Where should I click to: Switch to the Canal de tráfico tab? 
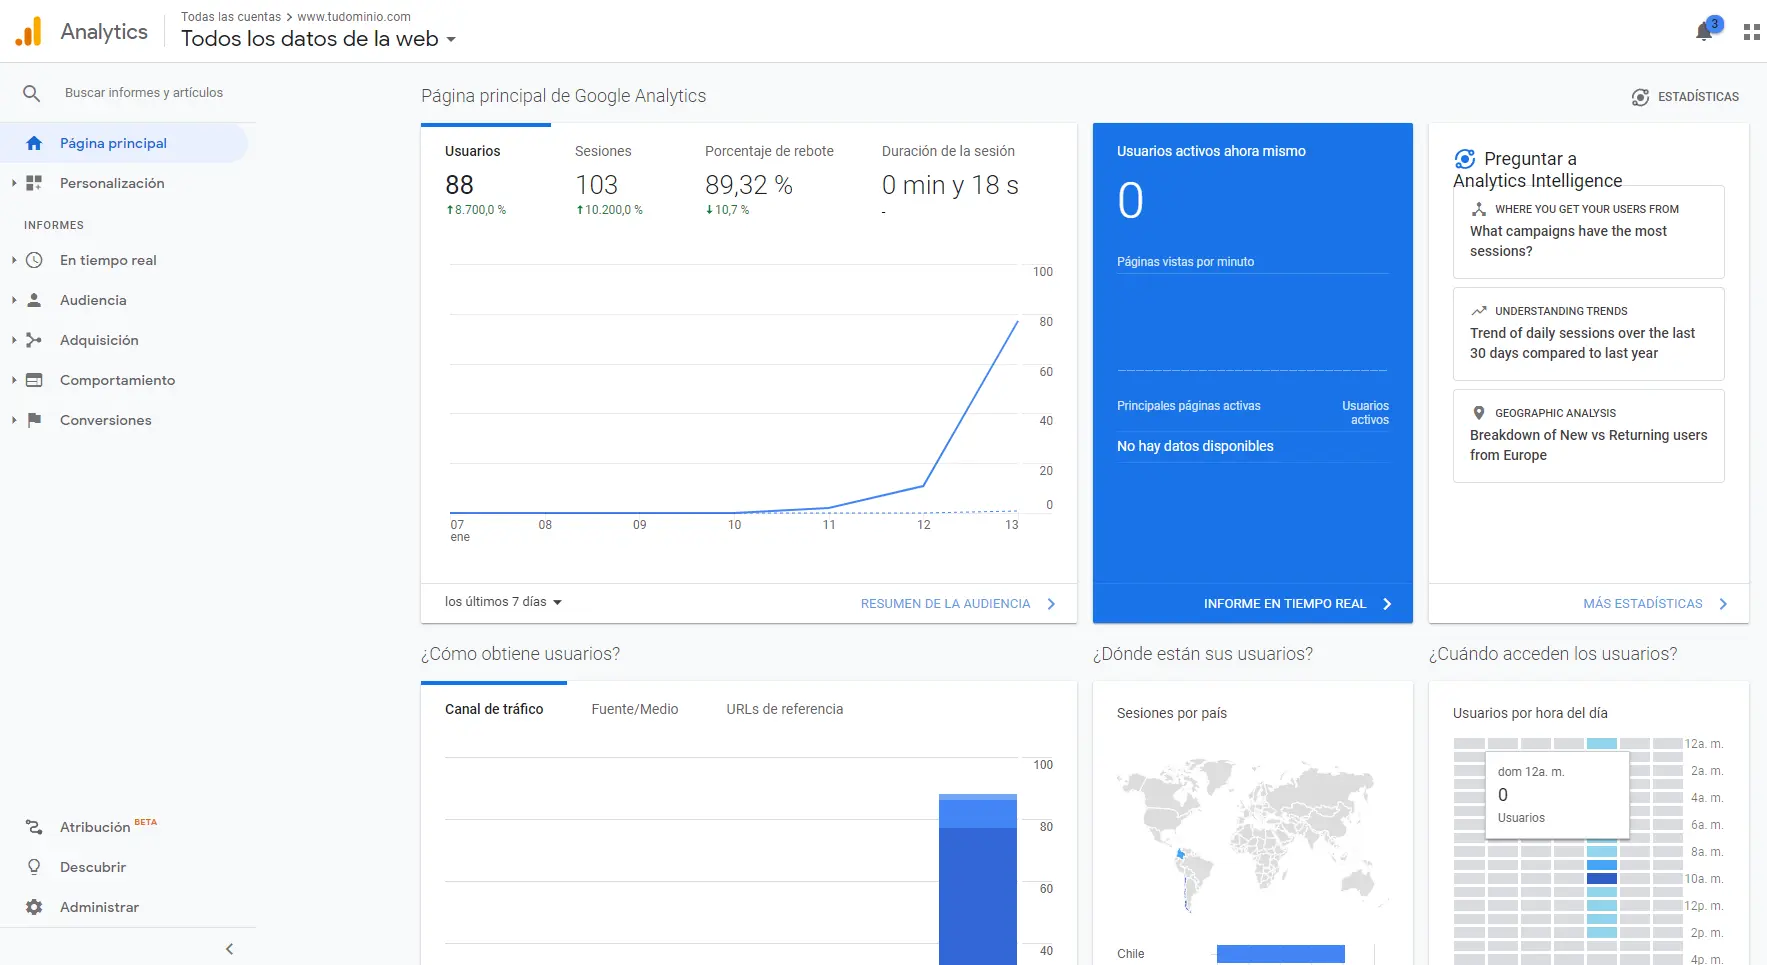tap(494, 709)
